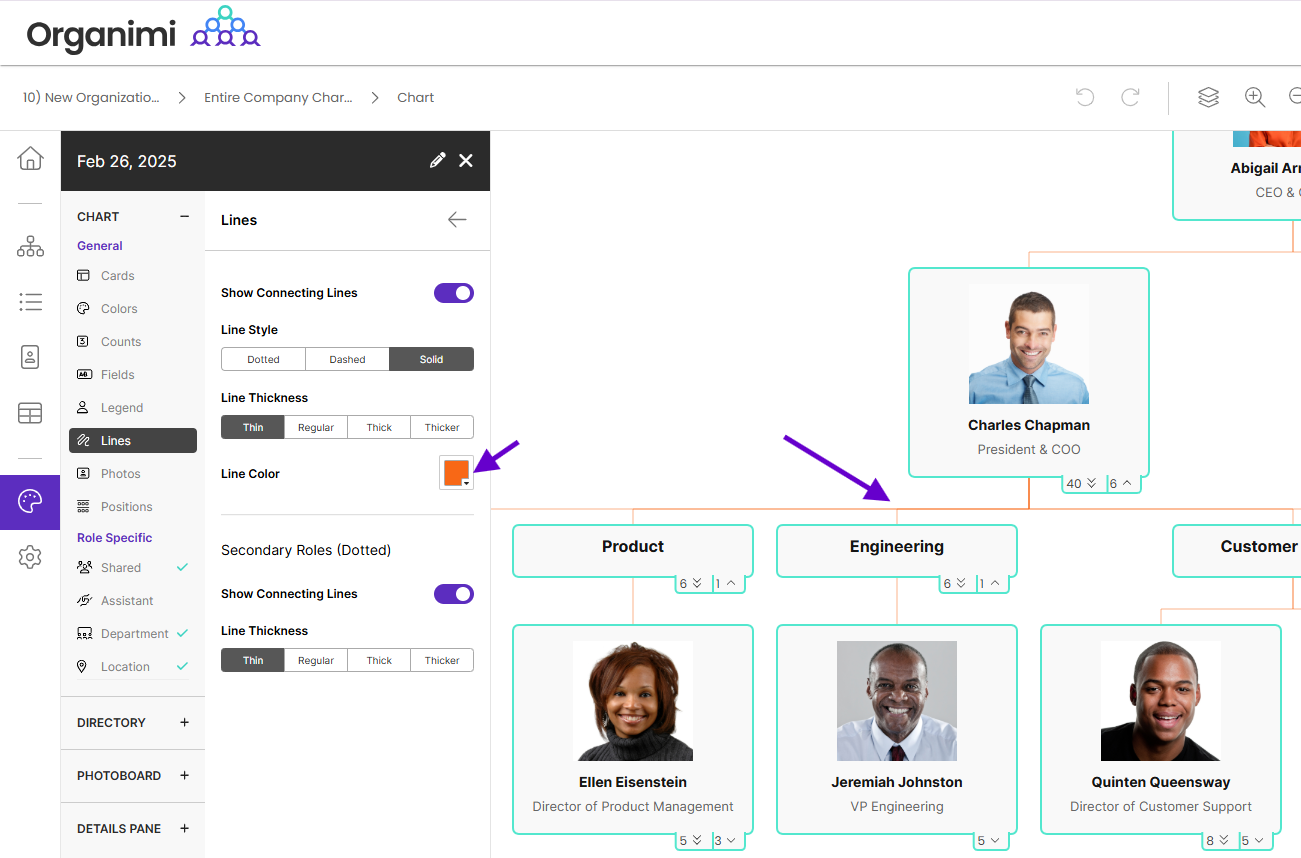Disable secondary roles Show Connecting Lines switch

click(x=453, y=594)
